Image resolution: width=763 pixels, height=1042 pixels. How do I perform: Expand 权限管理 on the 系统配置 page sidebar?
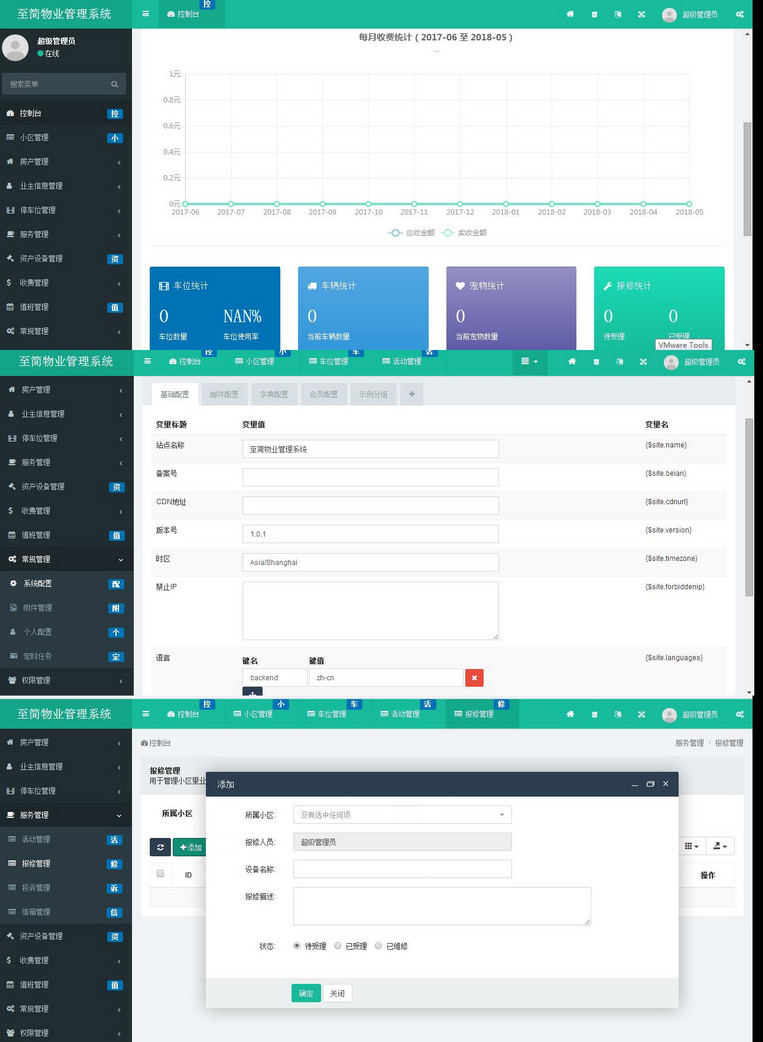pyautogui.click(x=66, y=680)
